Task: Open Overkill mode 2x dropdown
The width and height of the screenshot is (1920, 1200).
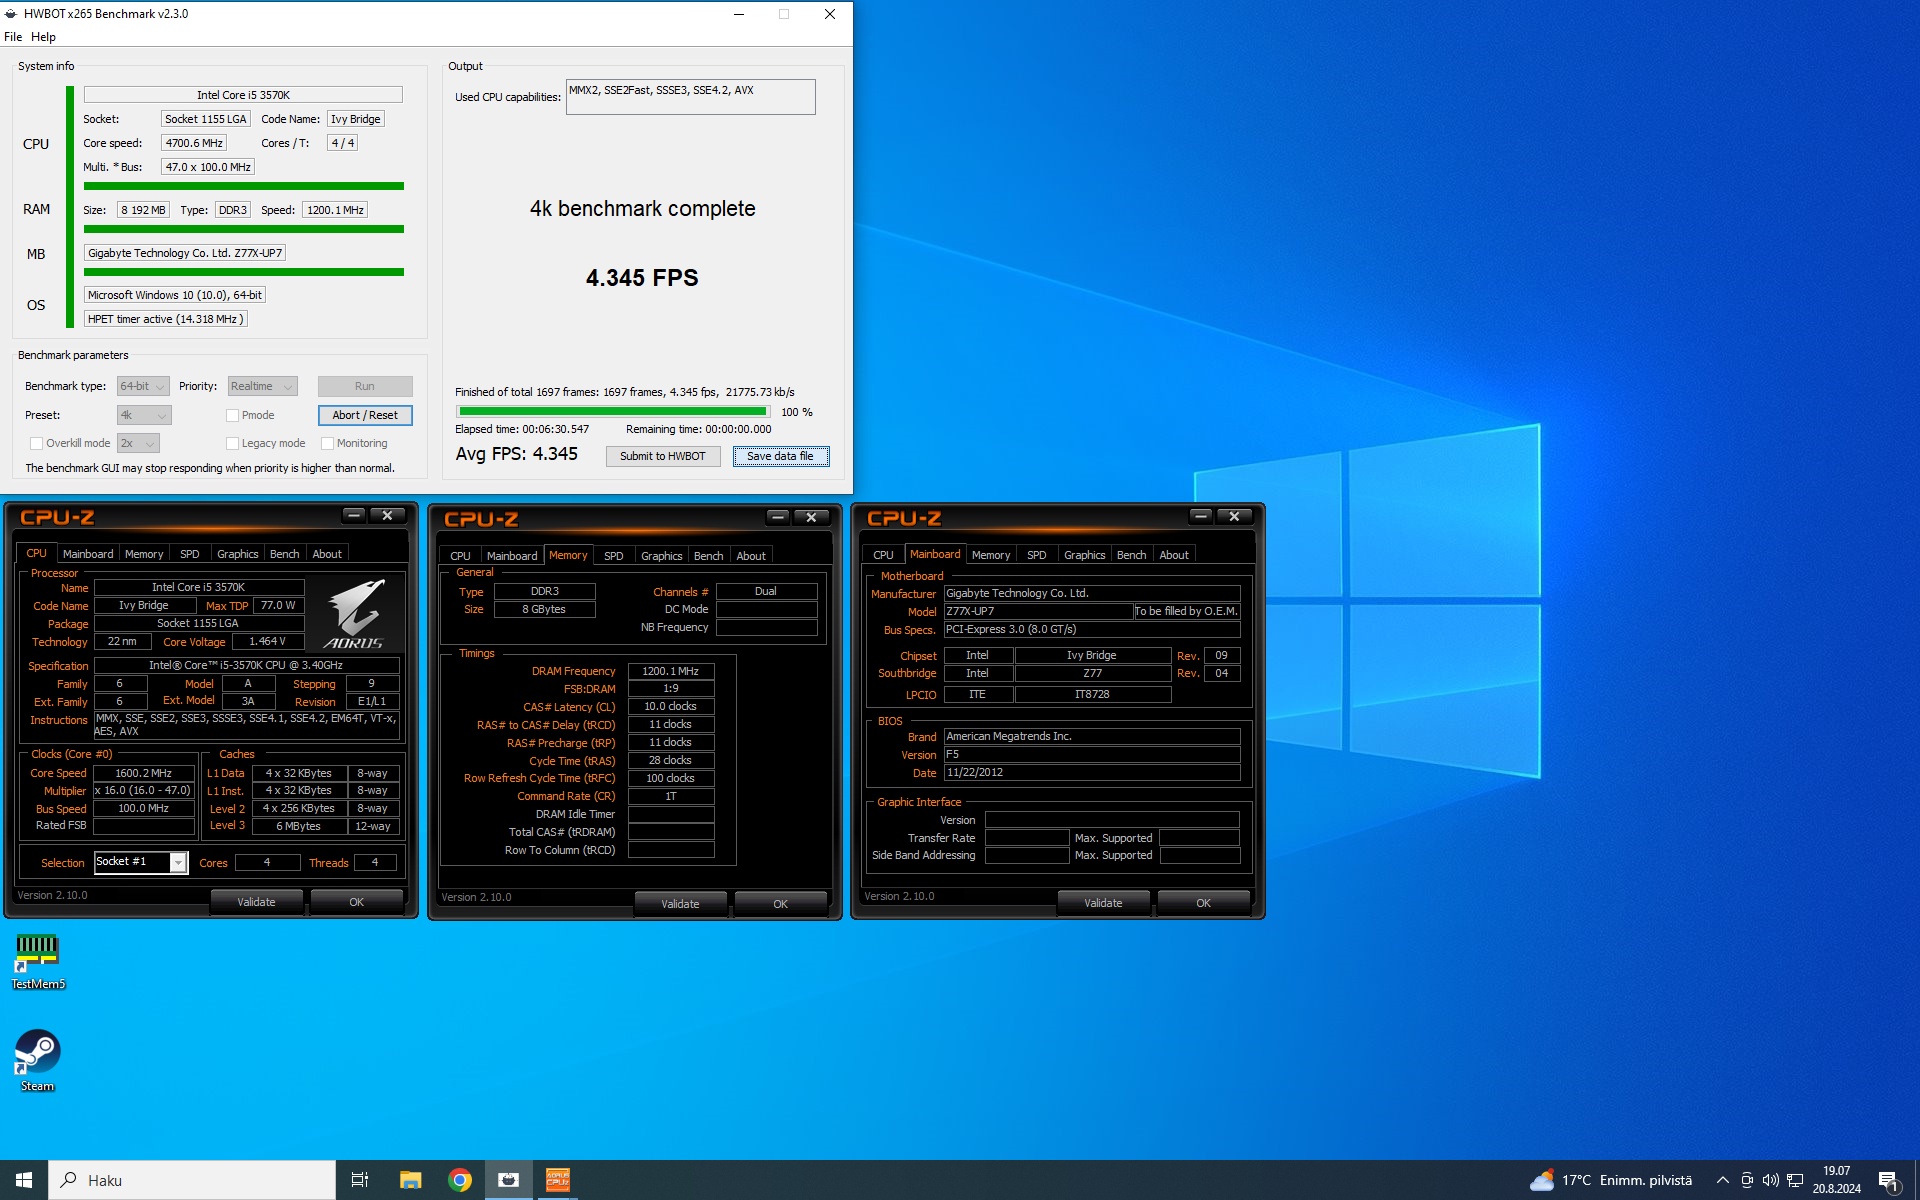Action: click(x=139, y=443)
